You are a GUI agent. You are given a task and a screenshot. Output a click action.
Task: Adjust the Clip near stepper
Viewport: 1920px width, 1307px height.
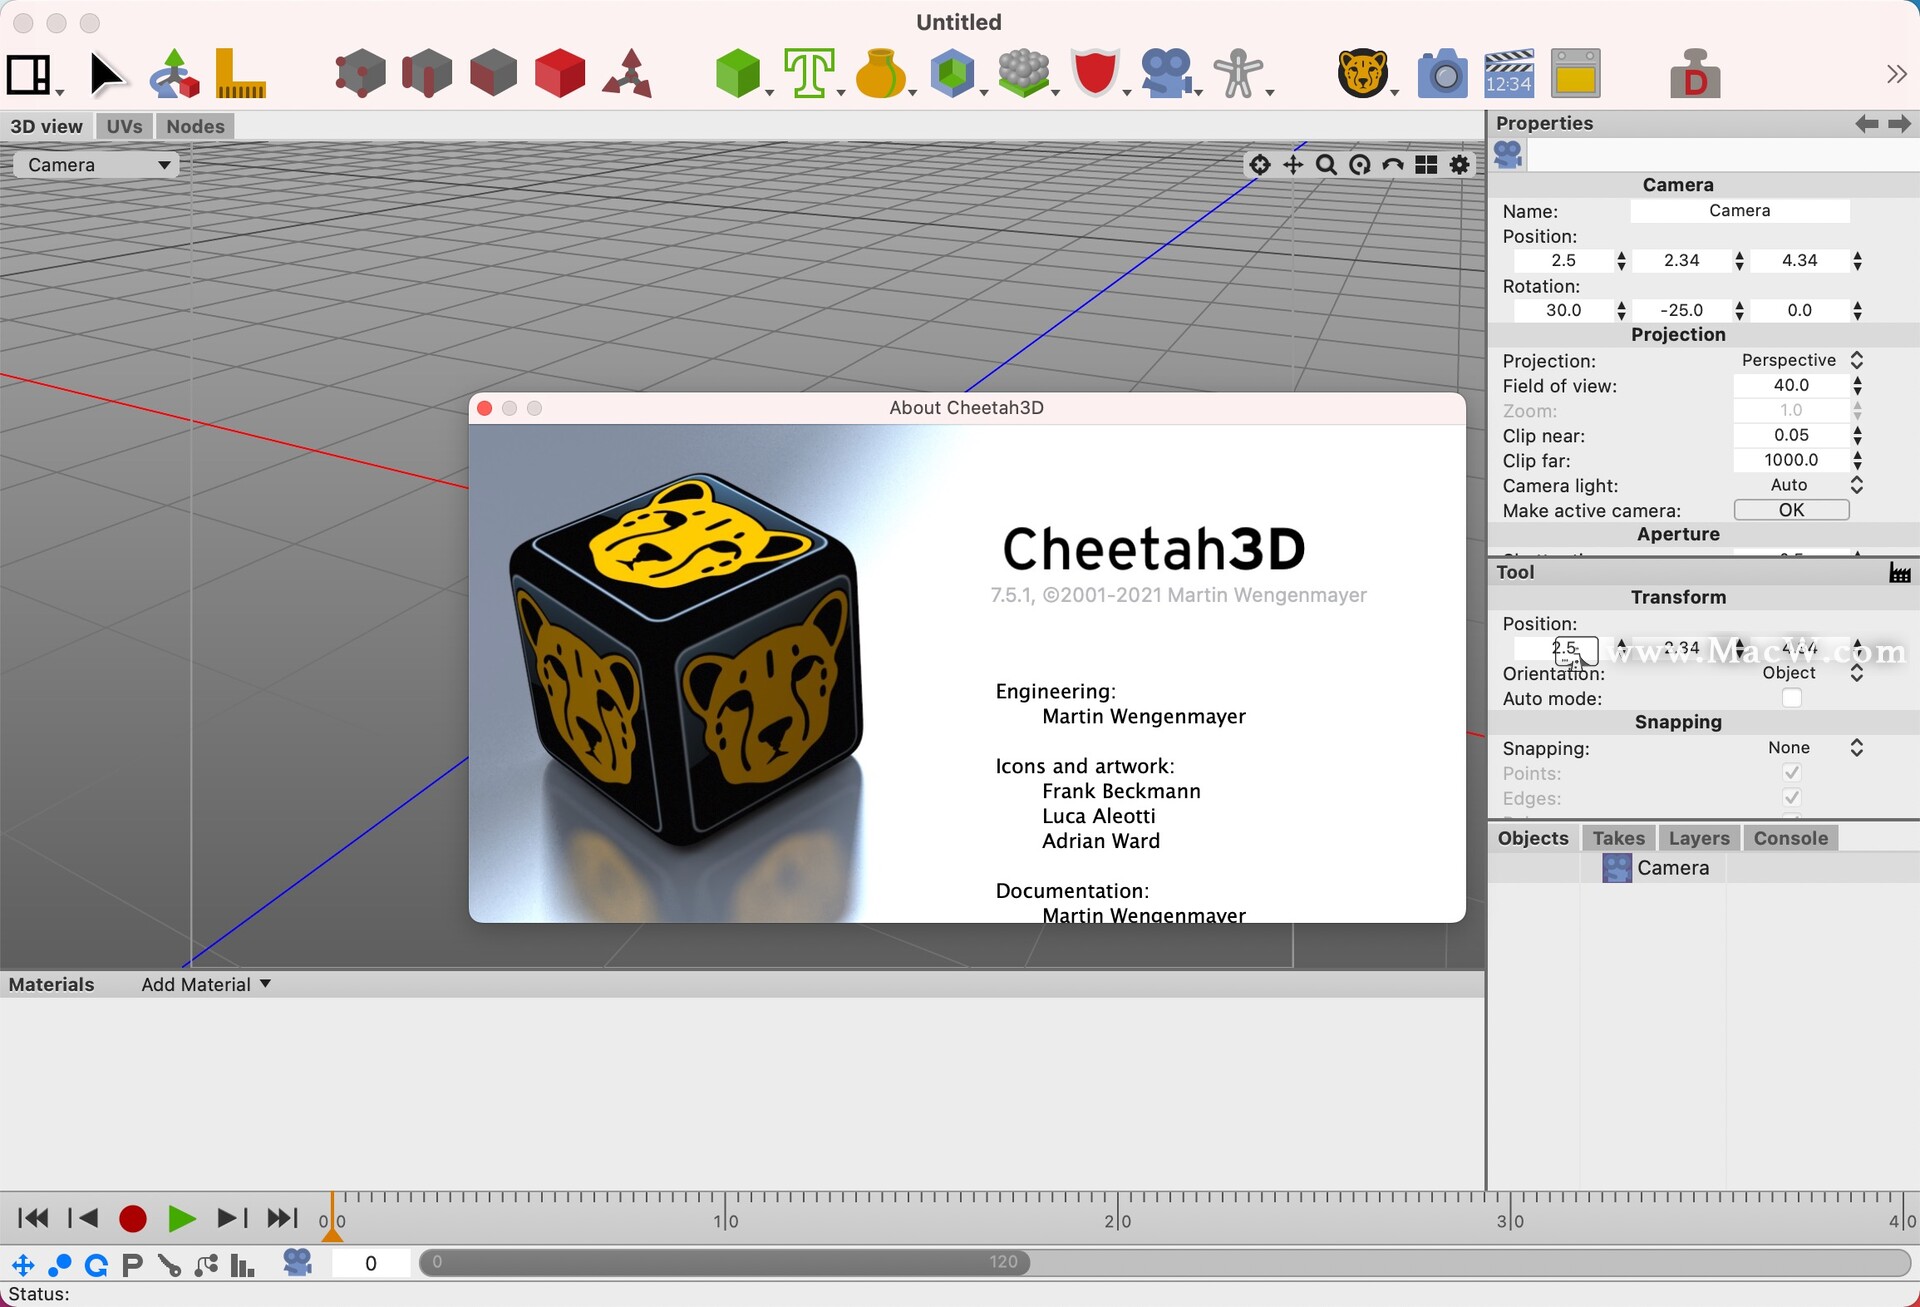(x=1857, y=435)
